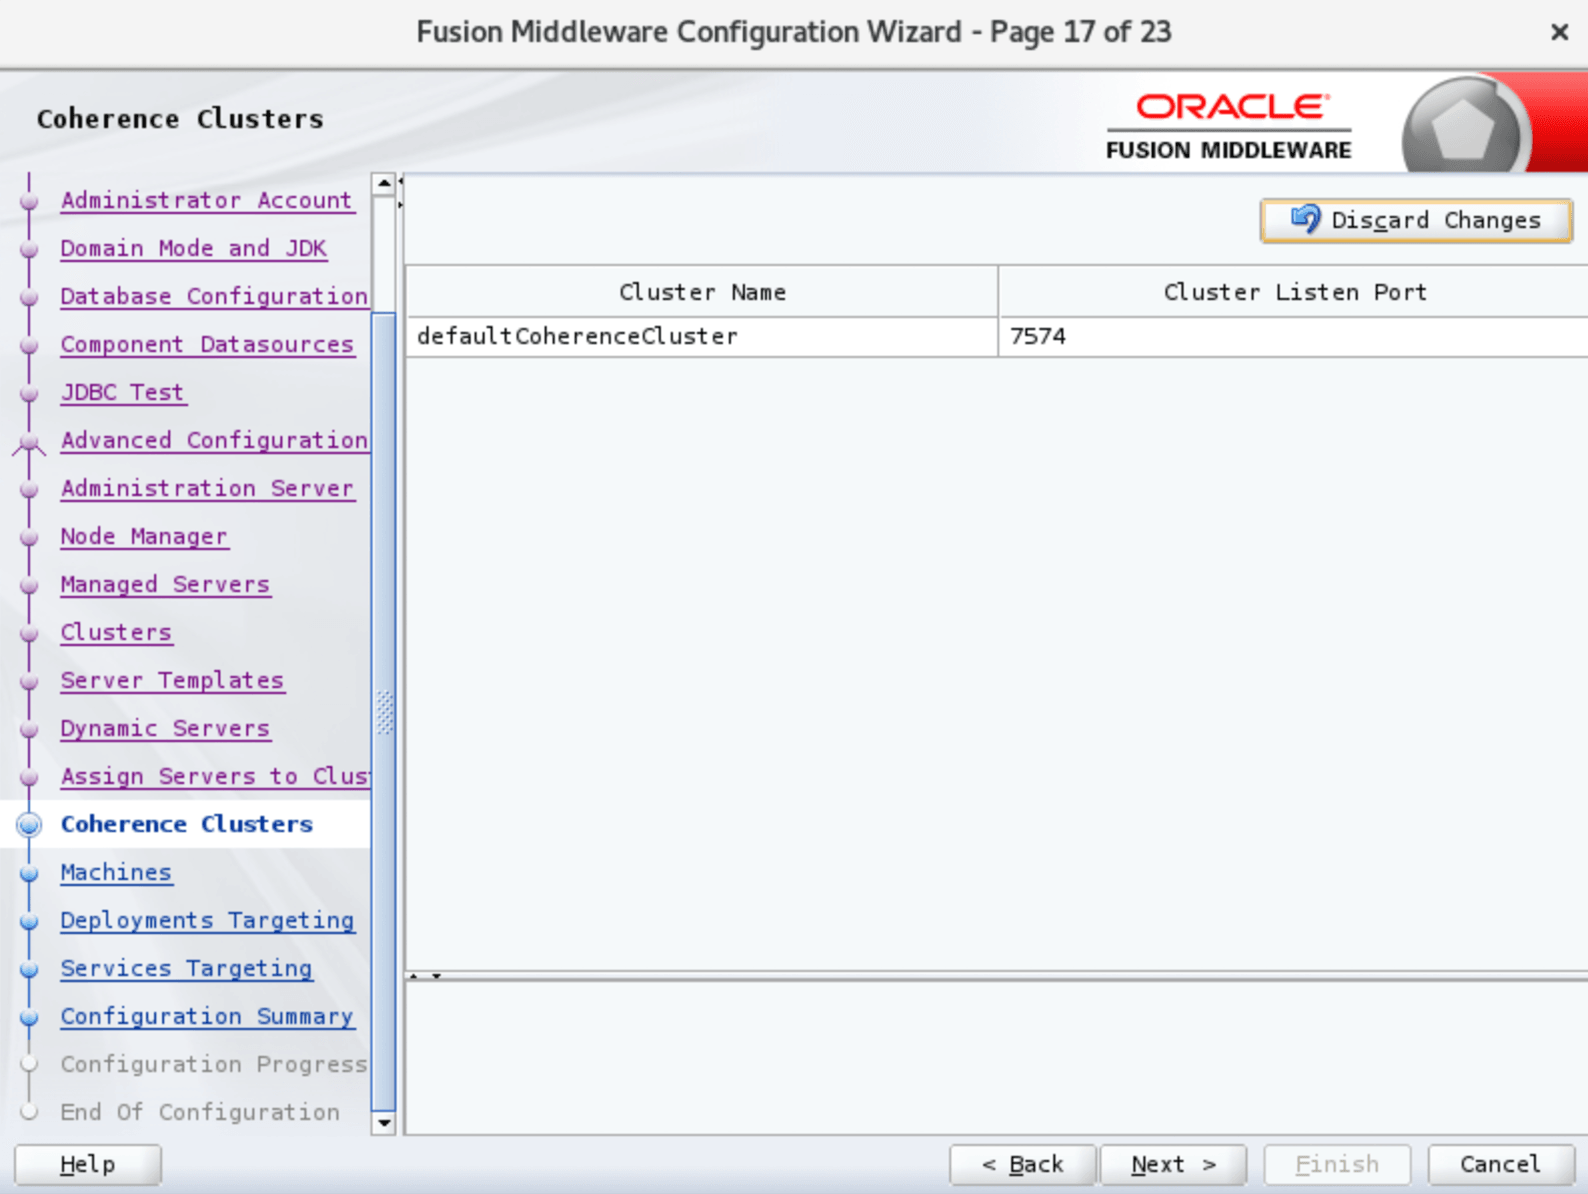This screenshot has width=1588, height=1194.
Task: Click the Administration Server step bullet icon
Action: [x=29, y=489]
